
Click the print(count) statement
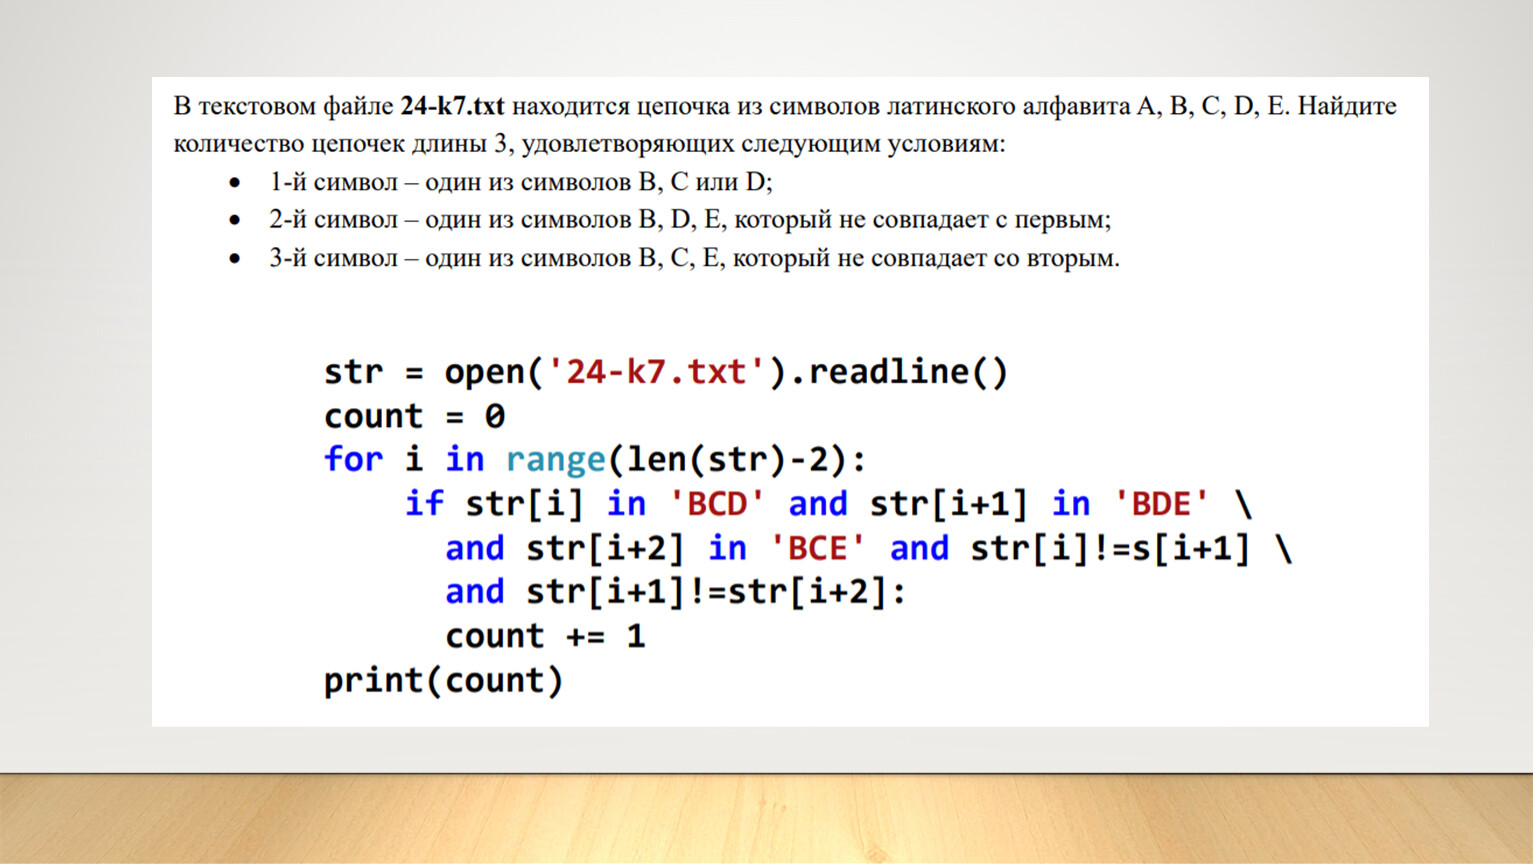point(443,681)
